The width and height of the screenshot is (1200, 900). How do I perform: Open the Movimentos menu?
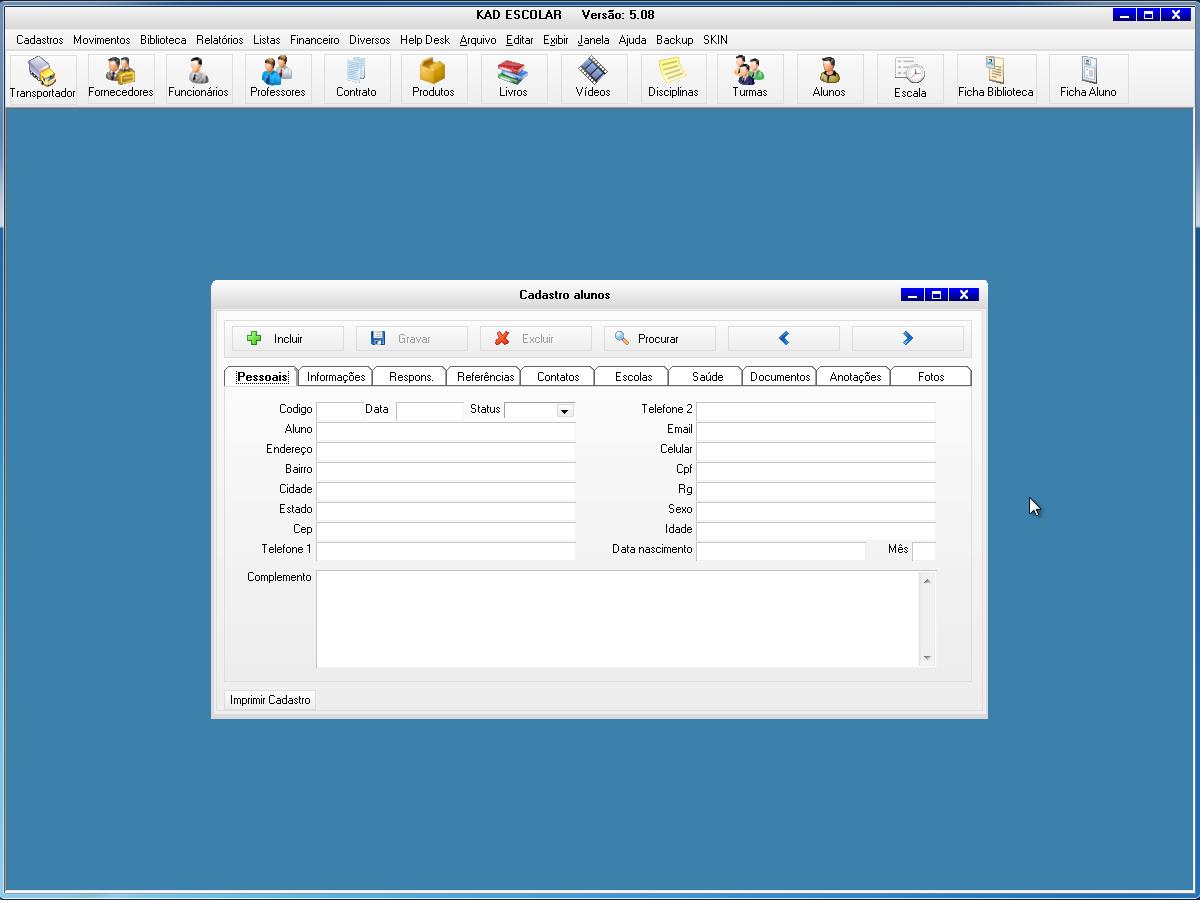coord(101,40)
